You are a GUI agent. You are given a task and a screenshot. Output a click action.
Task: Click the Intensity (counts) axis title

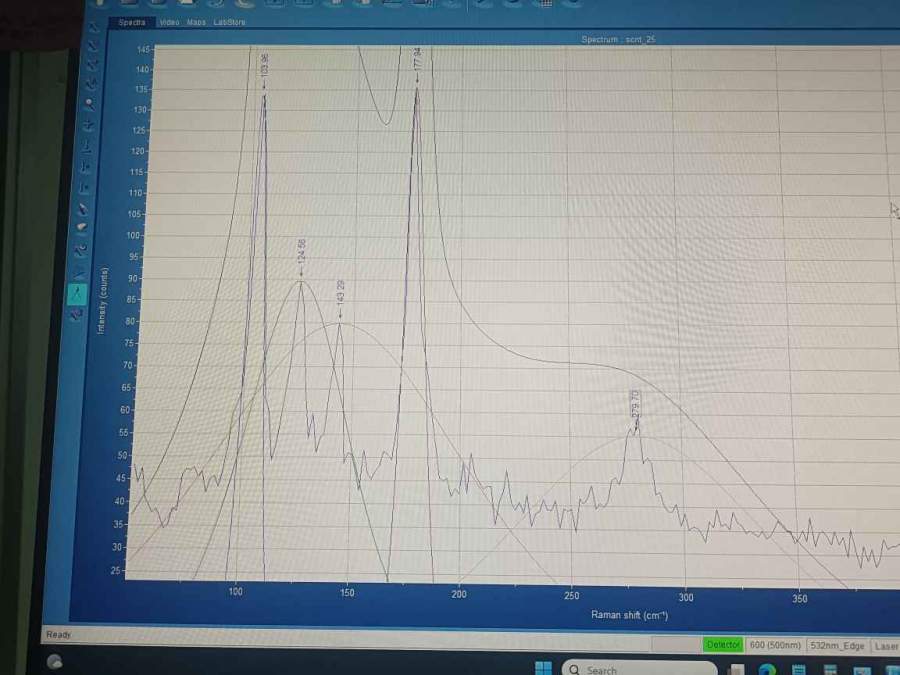[103, 300]
